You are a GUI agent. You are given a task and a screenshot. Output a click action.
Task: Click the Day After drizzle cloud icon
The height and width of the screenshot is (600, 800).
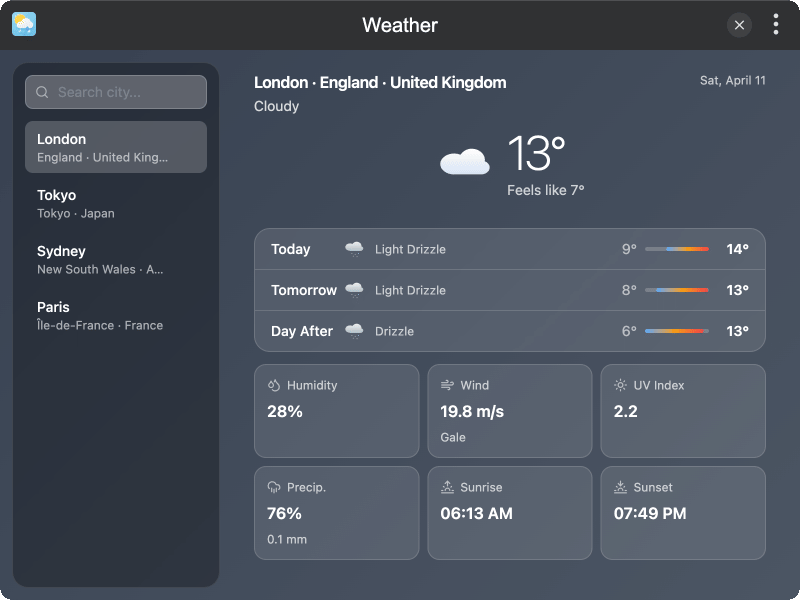coord(354,331)
